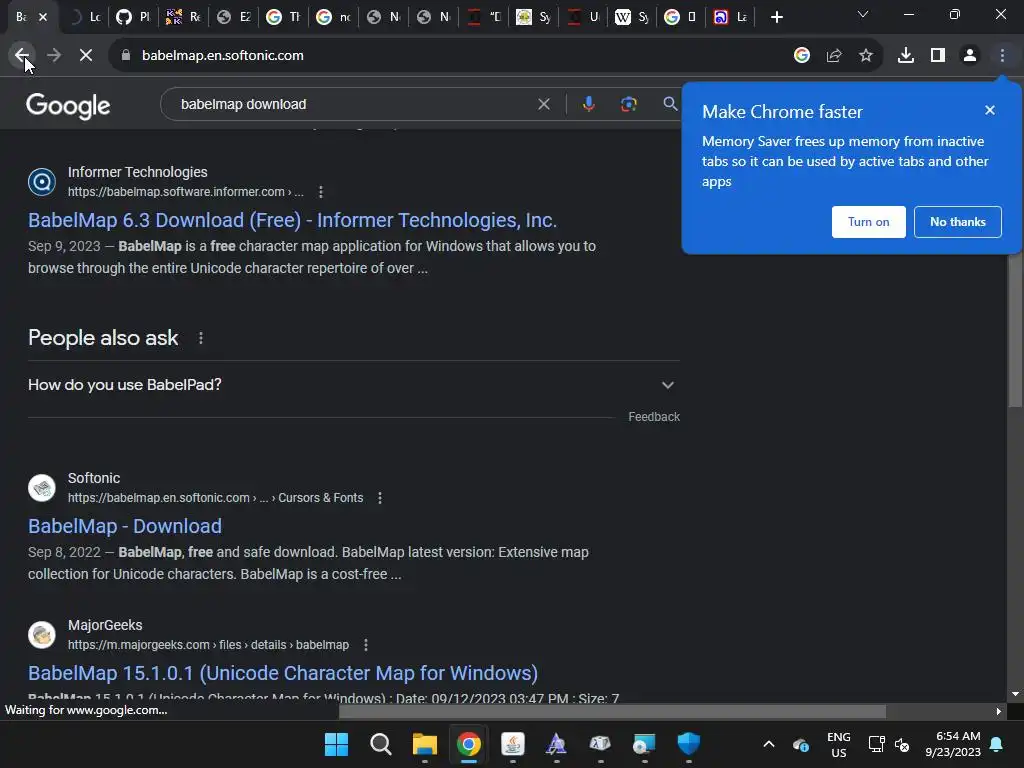The width and height of the screenshot is (1024, 768).
Task: Open File Explorer from taskbar
Action: click(x=424, y=744)
